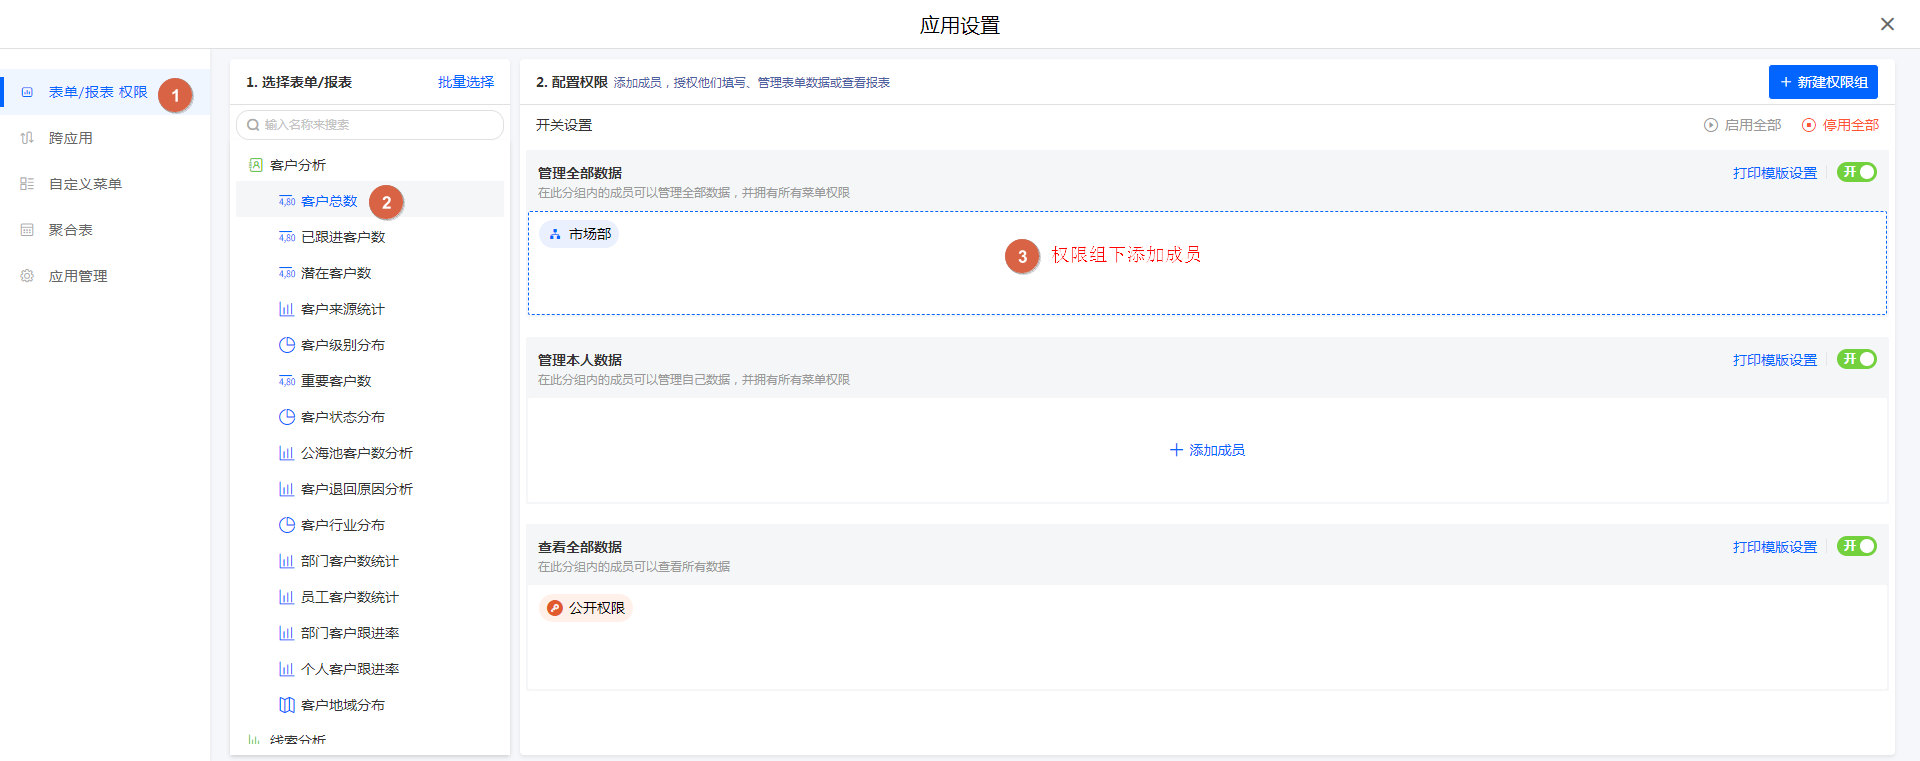The image size is (1920, 761).
Task: Click the 自定义菜单 sidebar icon
Action: pos(27,184)
